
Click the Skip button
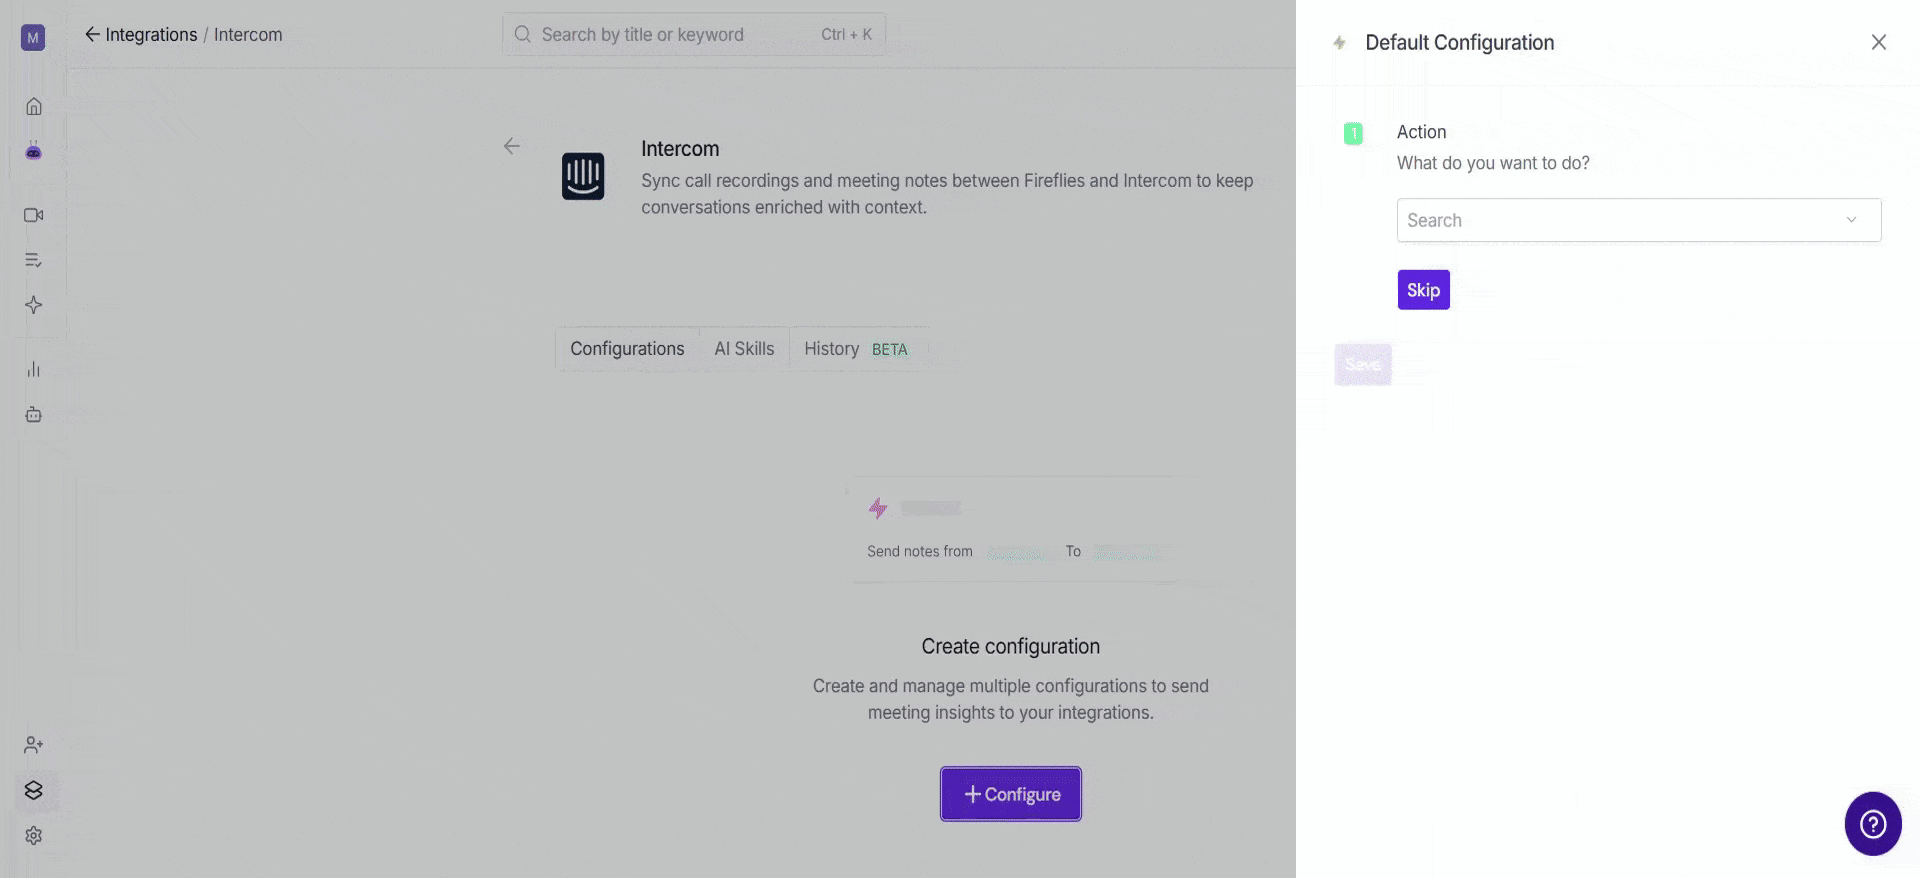[1423, 290]
